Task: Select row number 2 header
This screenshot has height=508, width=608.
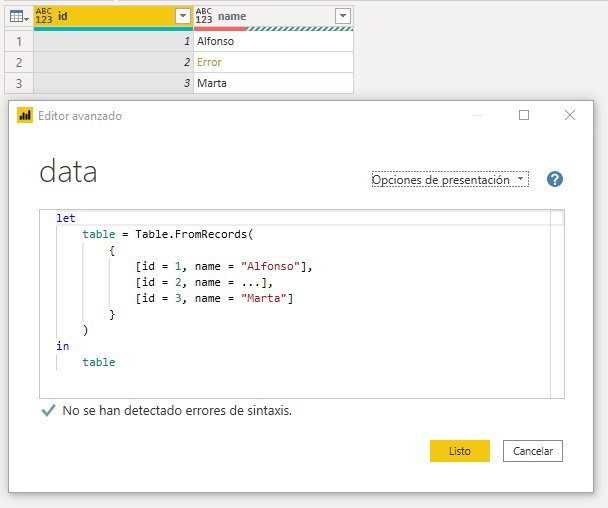Action: [19, 62]
